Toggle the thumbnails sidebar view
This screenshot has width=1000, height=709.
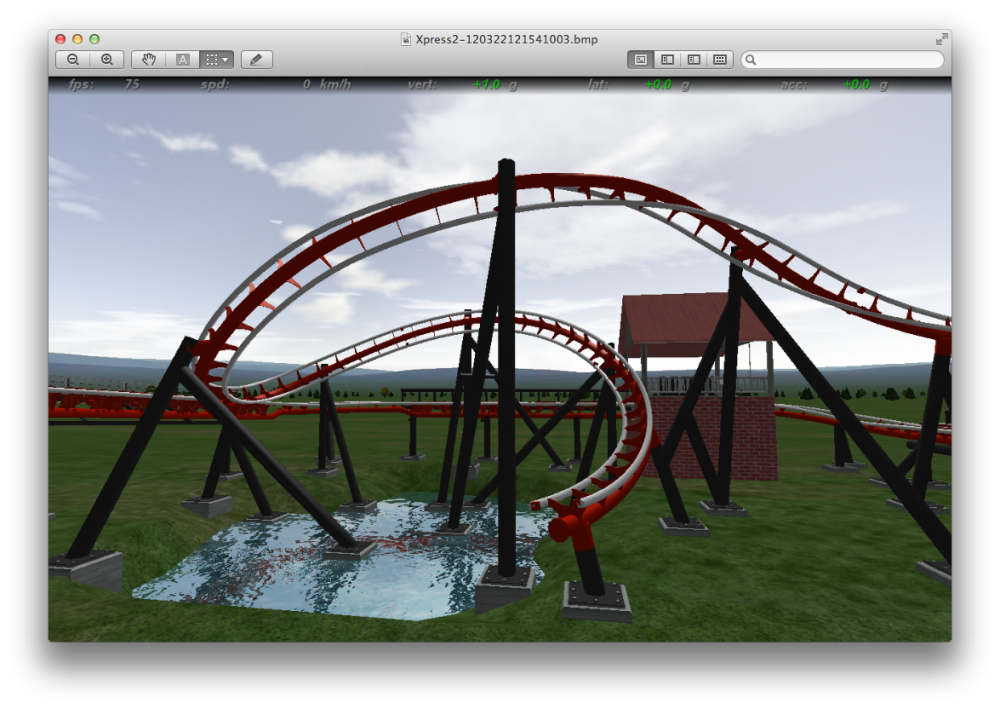point(667,60)
